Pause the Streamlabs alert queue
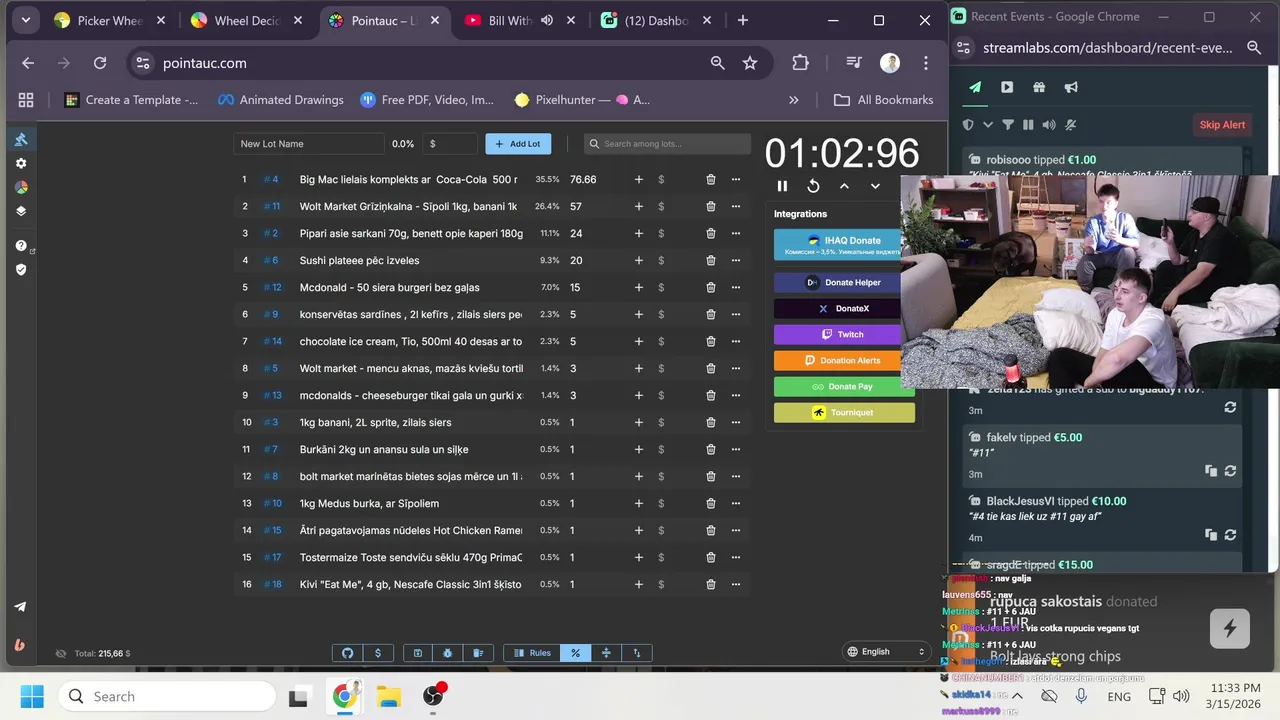Image resolution: width=1280 pixels, height=720 pixels. pos(1028,125)
